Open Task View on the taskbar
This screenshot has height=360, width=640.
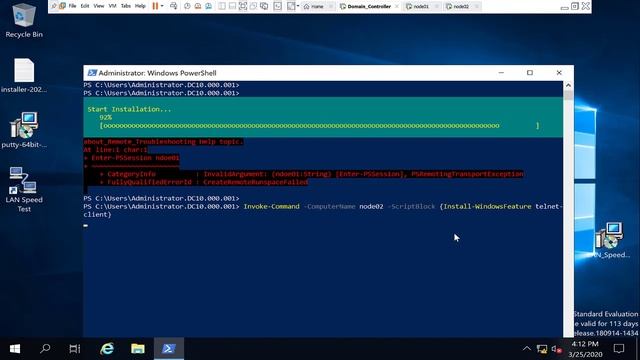pos(75,349)
